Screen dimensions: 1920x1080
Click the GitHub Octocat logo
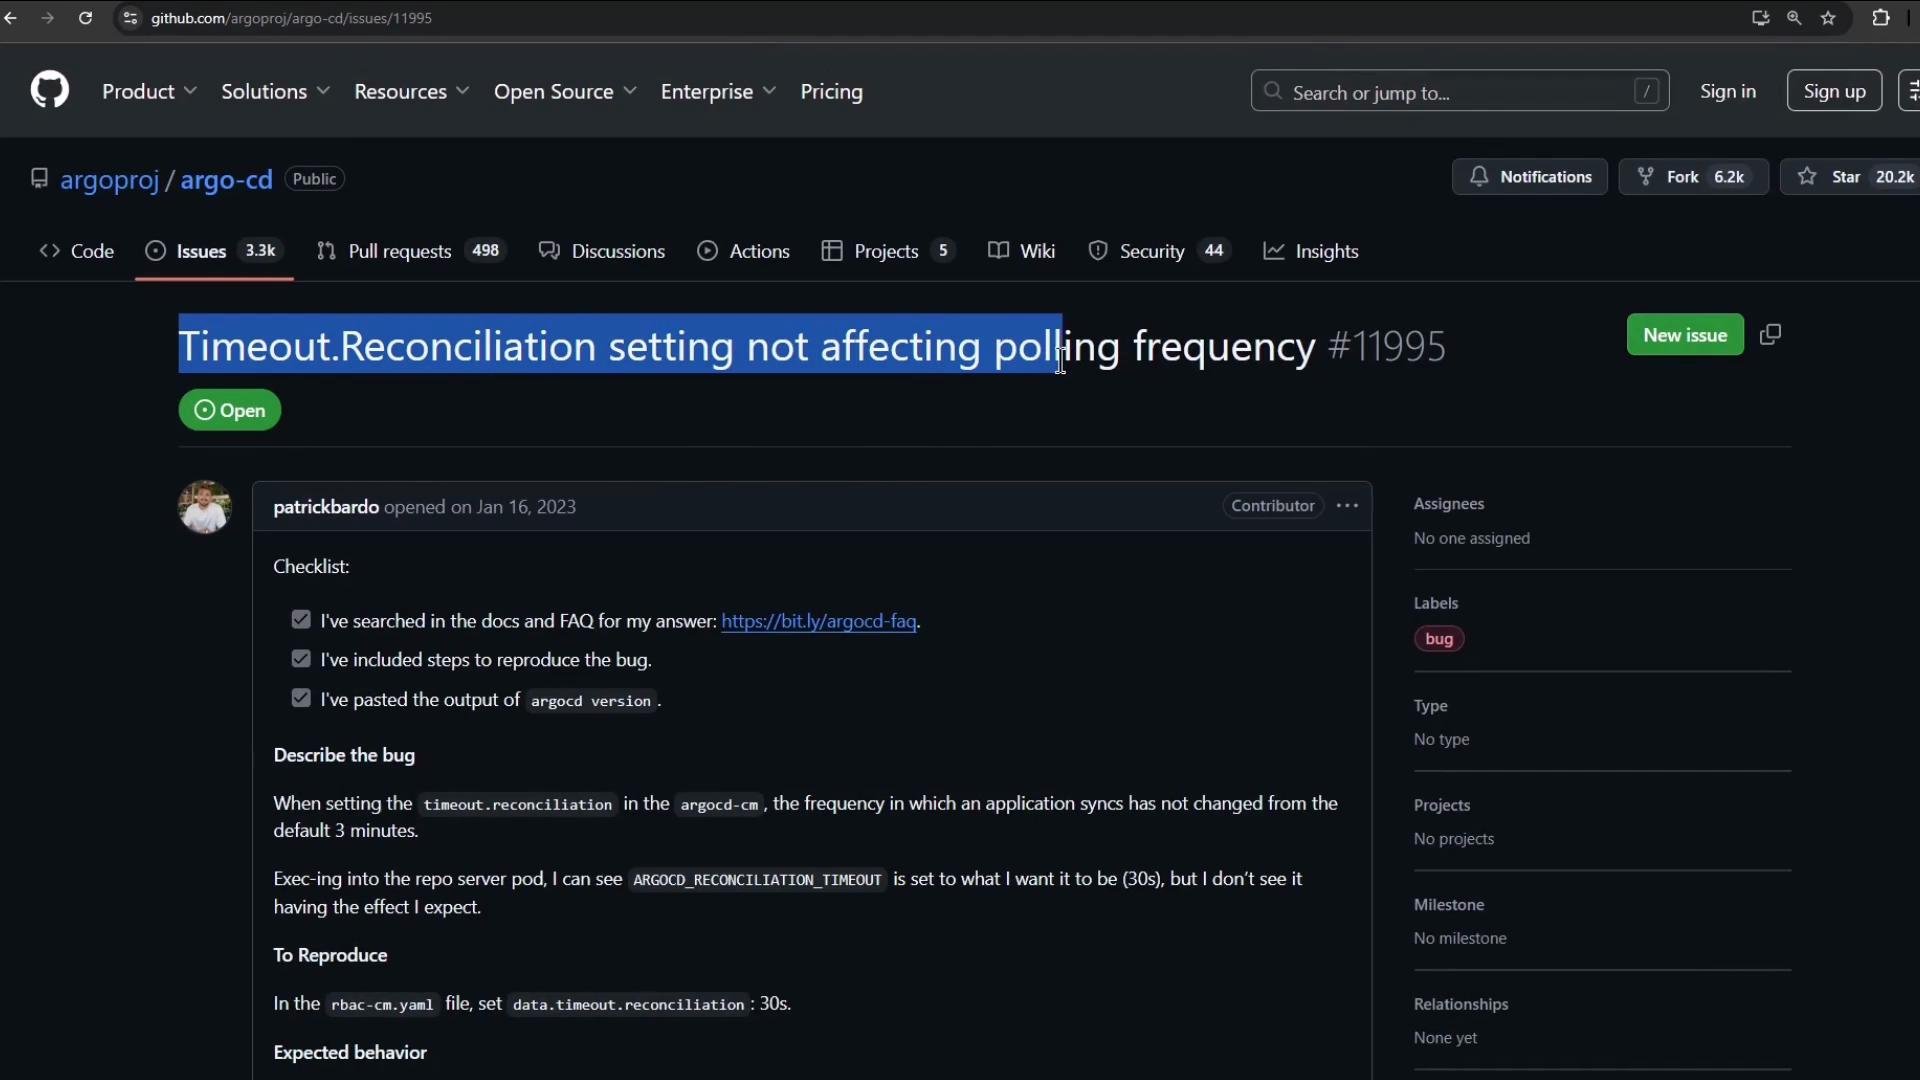click(49, 90)
